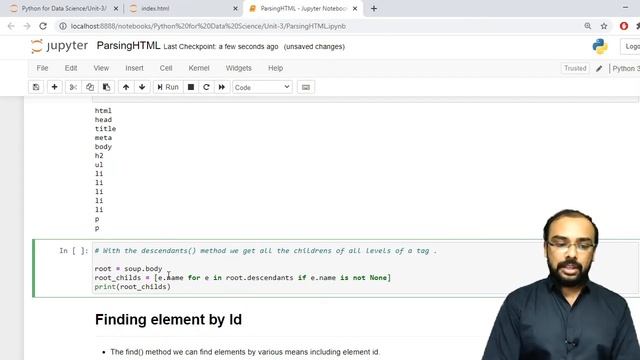Open the Insert menu

[134, 68]
